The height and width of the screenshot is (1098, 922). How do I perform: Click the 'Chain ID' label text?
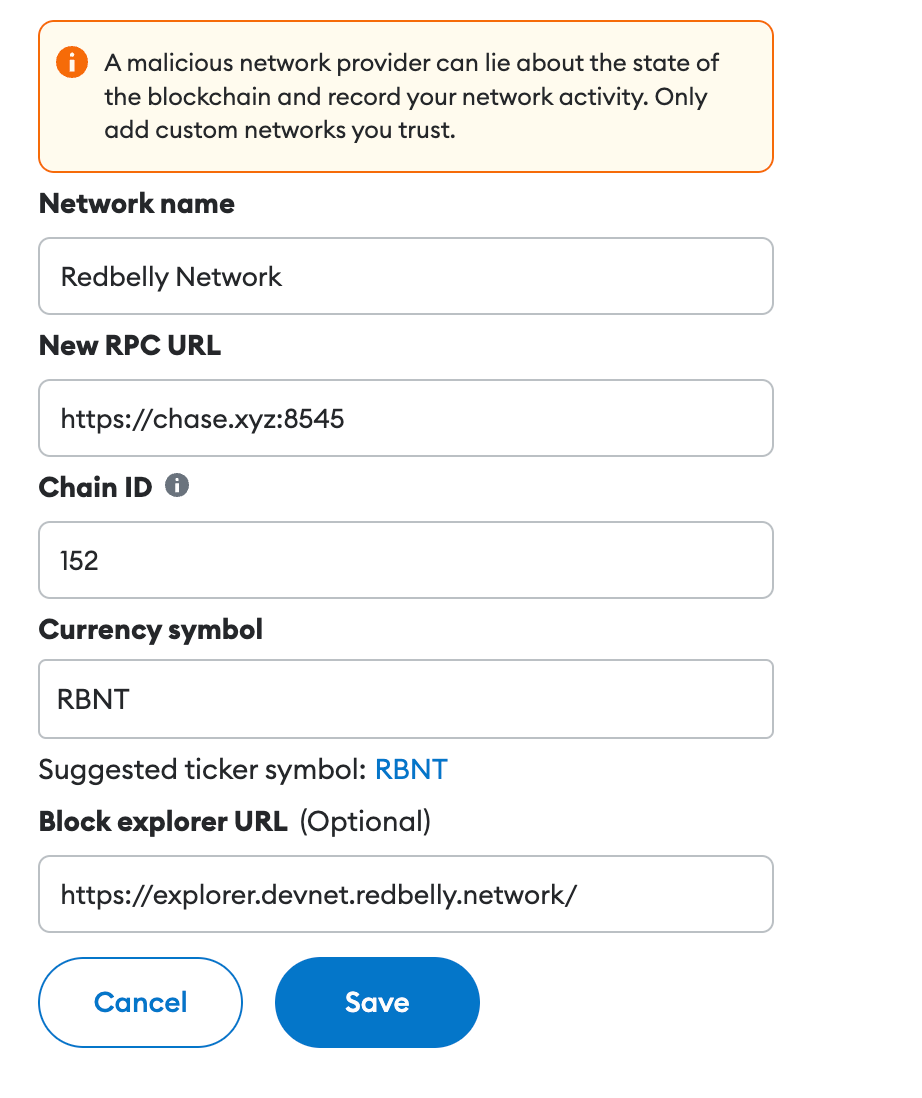(95, 487)
